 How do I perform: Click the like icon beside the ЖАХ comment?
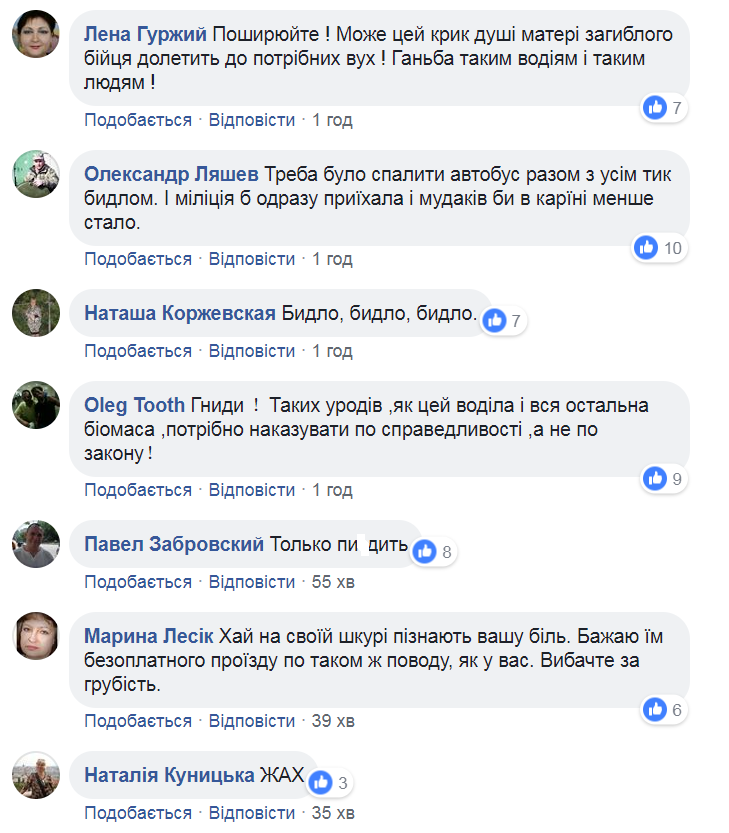(x=320, y=781)
